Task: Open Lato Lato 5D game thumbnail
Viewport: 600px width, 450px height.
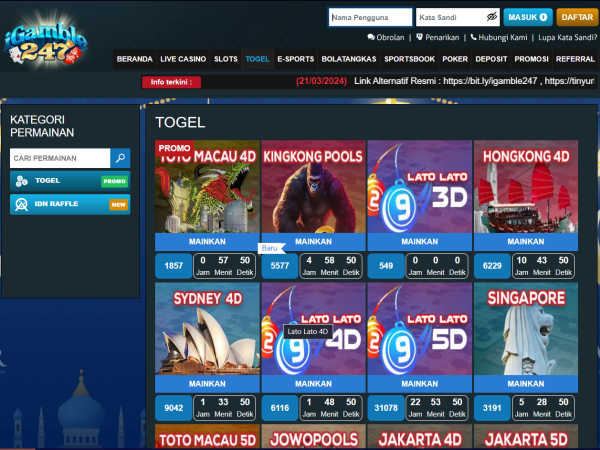Action: (420, 329)
